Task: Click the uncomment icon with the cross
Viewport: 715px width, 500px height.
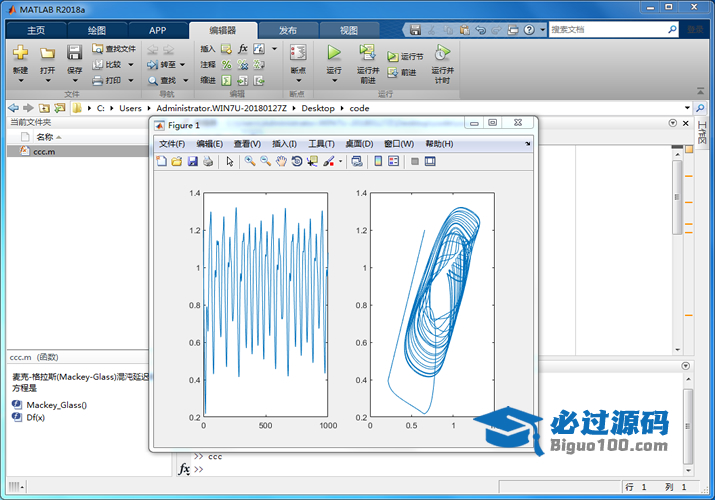Action: [x=243, y=65]
